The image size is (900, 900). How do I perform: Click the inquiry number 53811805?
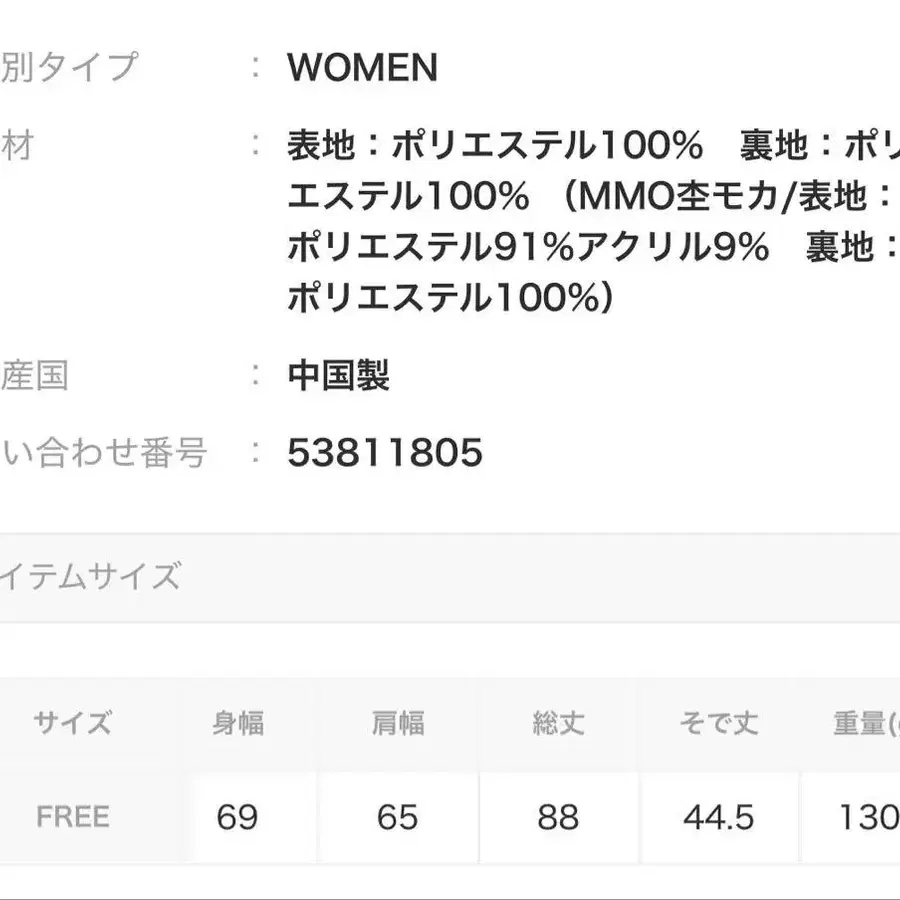[384, 454]
